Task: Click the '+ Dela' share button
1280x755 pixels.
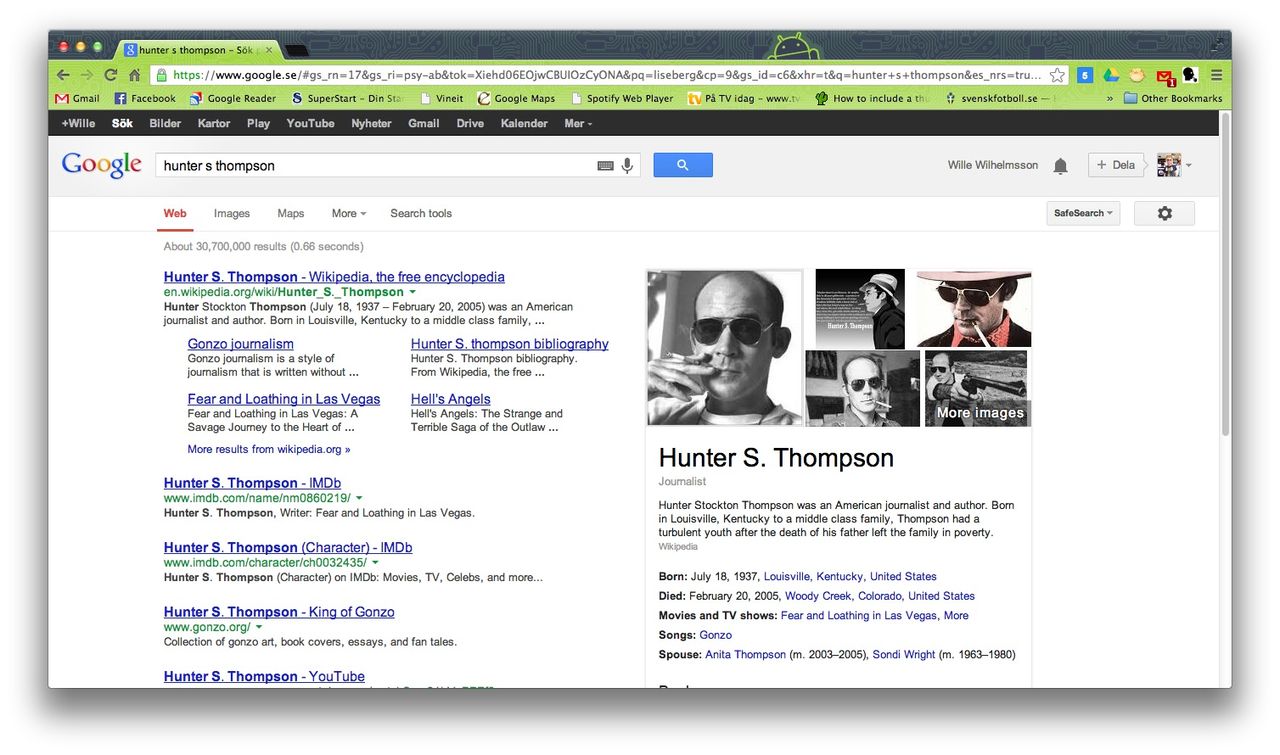Action: (x=1116, y=165)
